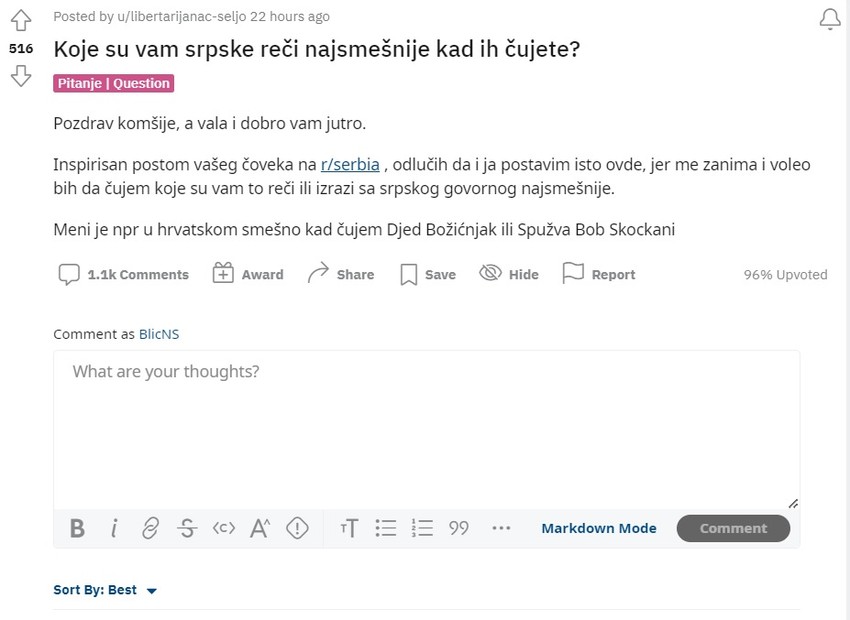Insert a numbered list
The width and height of the screenshot is (850, 620).
tap(422, 528)
